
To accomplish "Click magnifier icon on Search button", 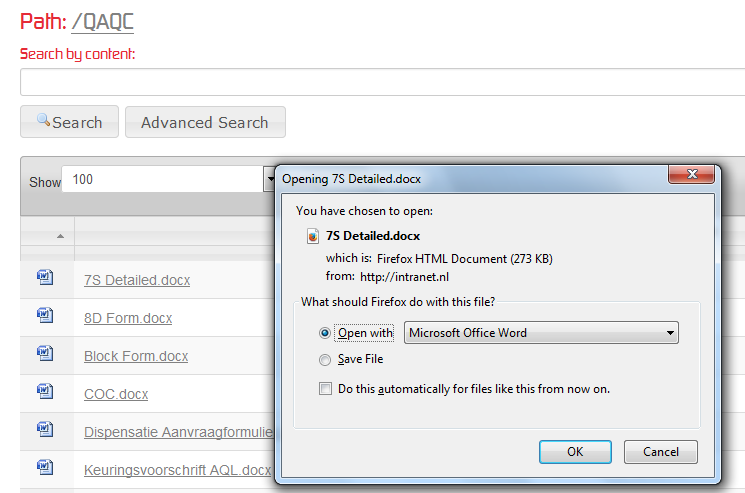I will click(43, 120).
